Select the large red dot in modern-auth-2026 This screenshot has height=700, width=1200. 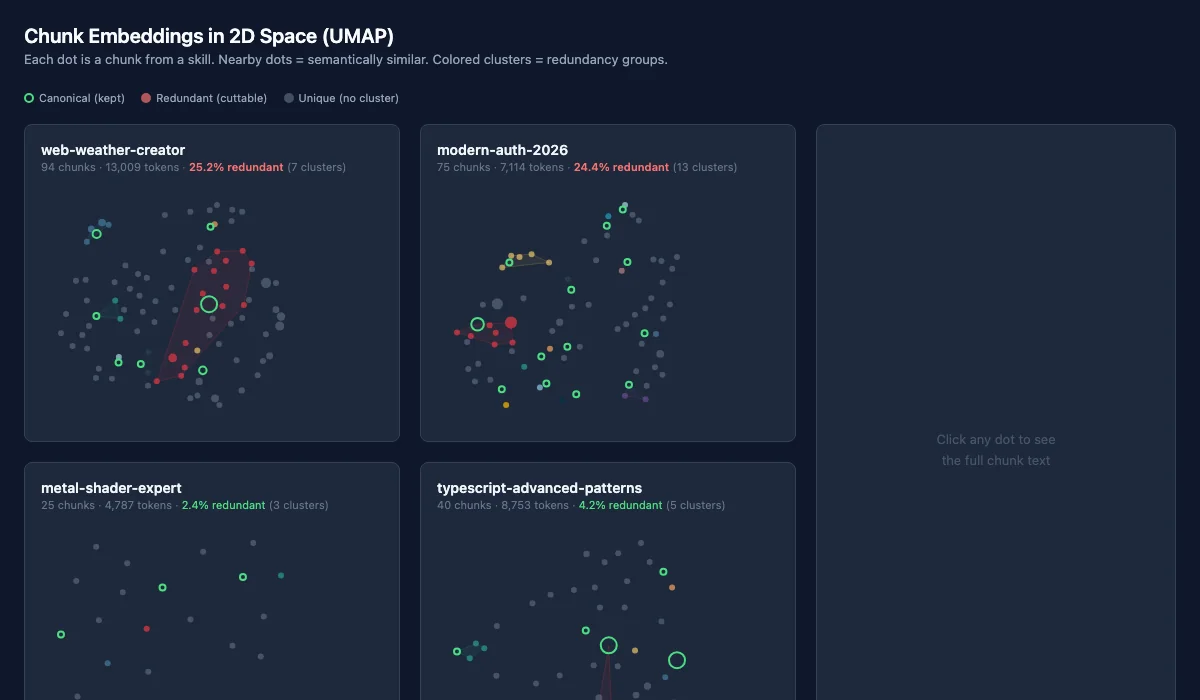pos(512,322)
